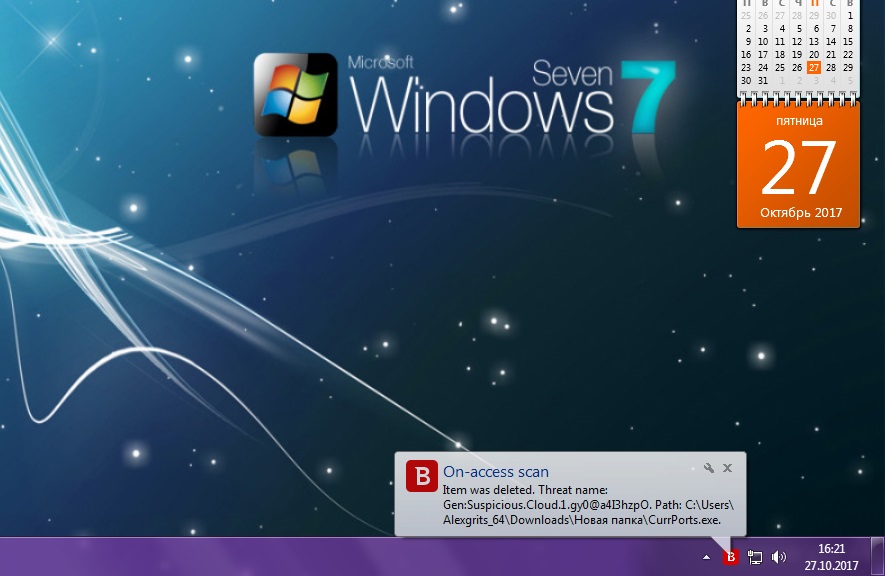Close the On-access scan notification balloon
This screenshot has width=885, height=576.
click(x=728, y=468)
